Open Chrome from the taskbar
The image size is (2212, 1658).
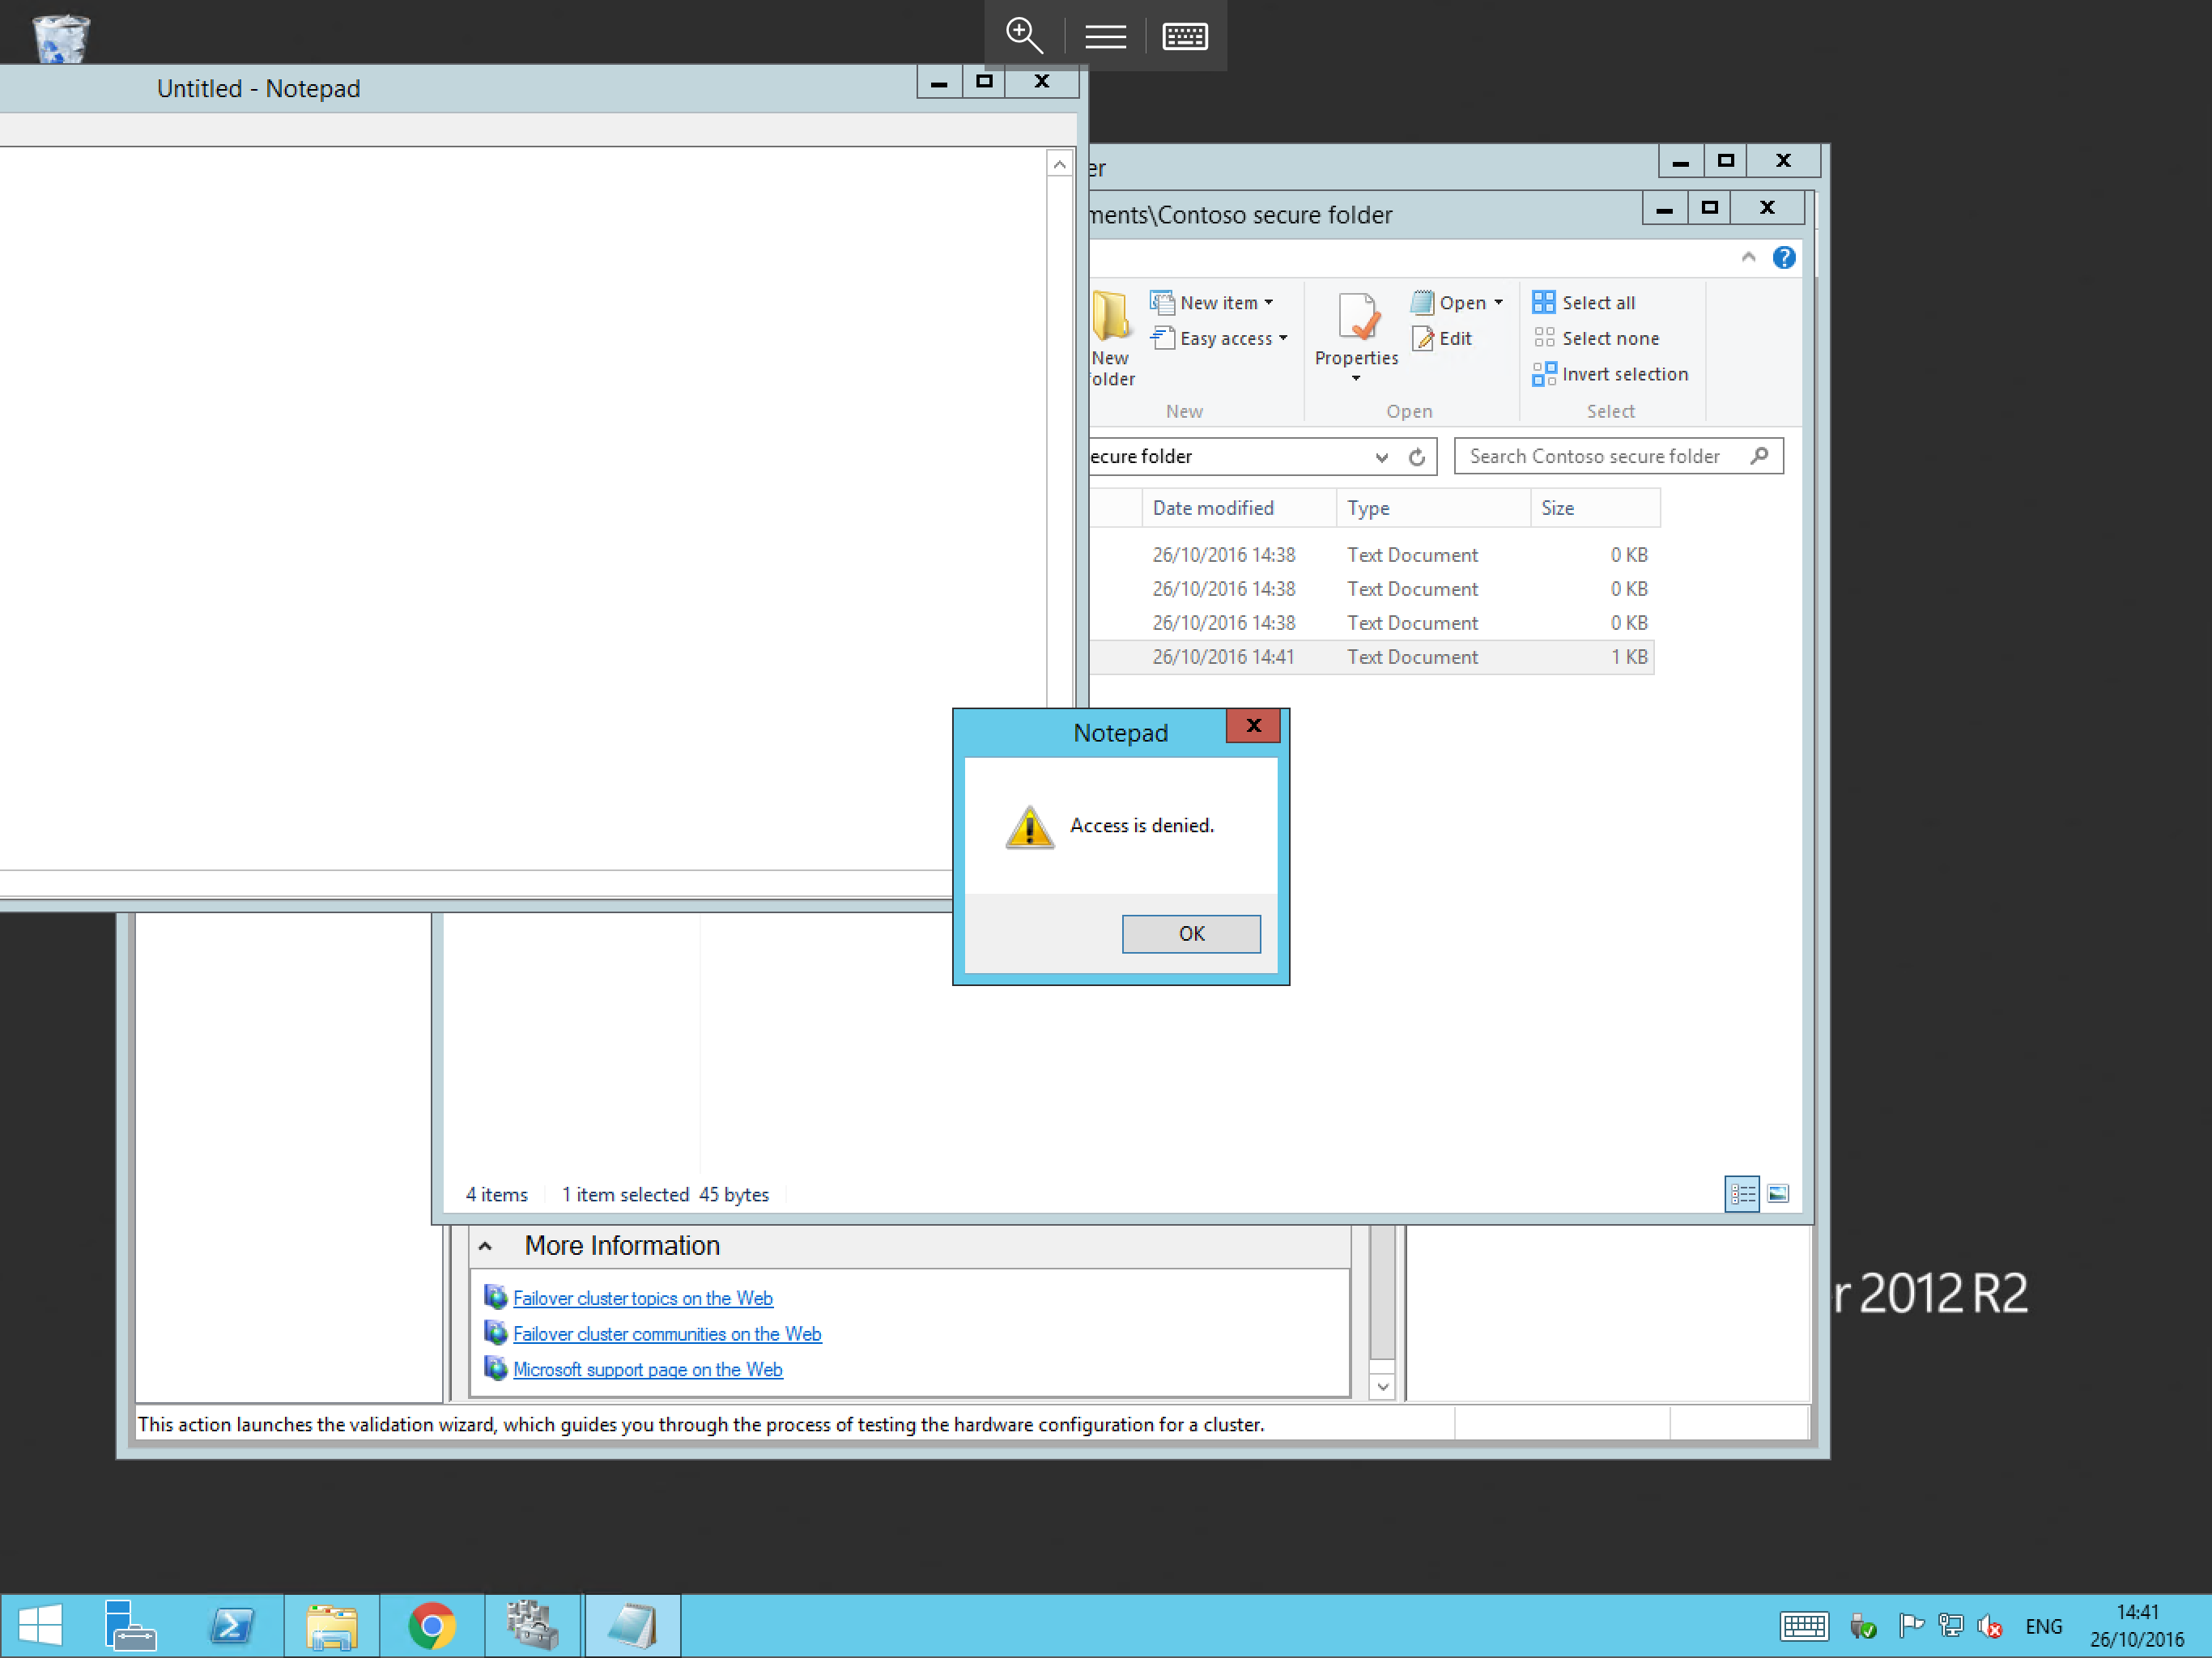tap(432, 1626)
